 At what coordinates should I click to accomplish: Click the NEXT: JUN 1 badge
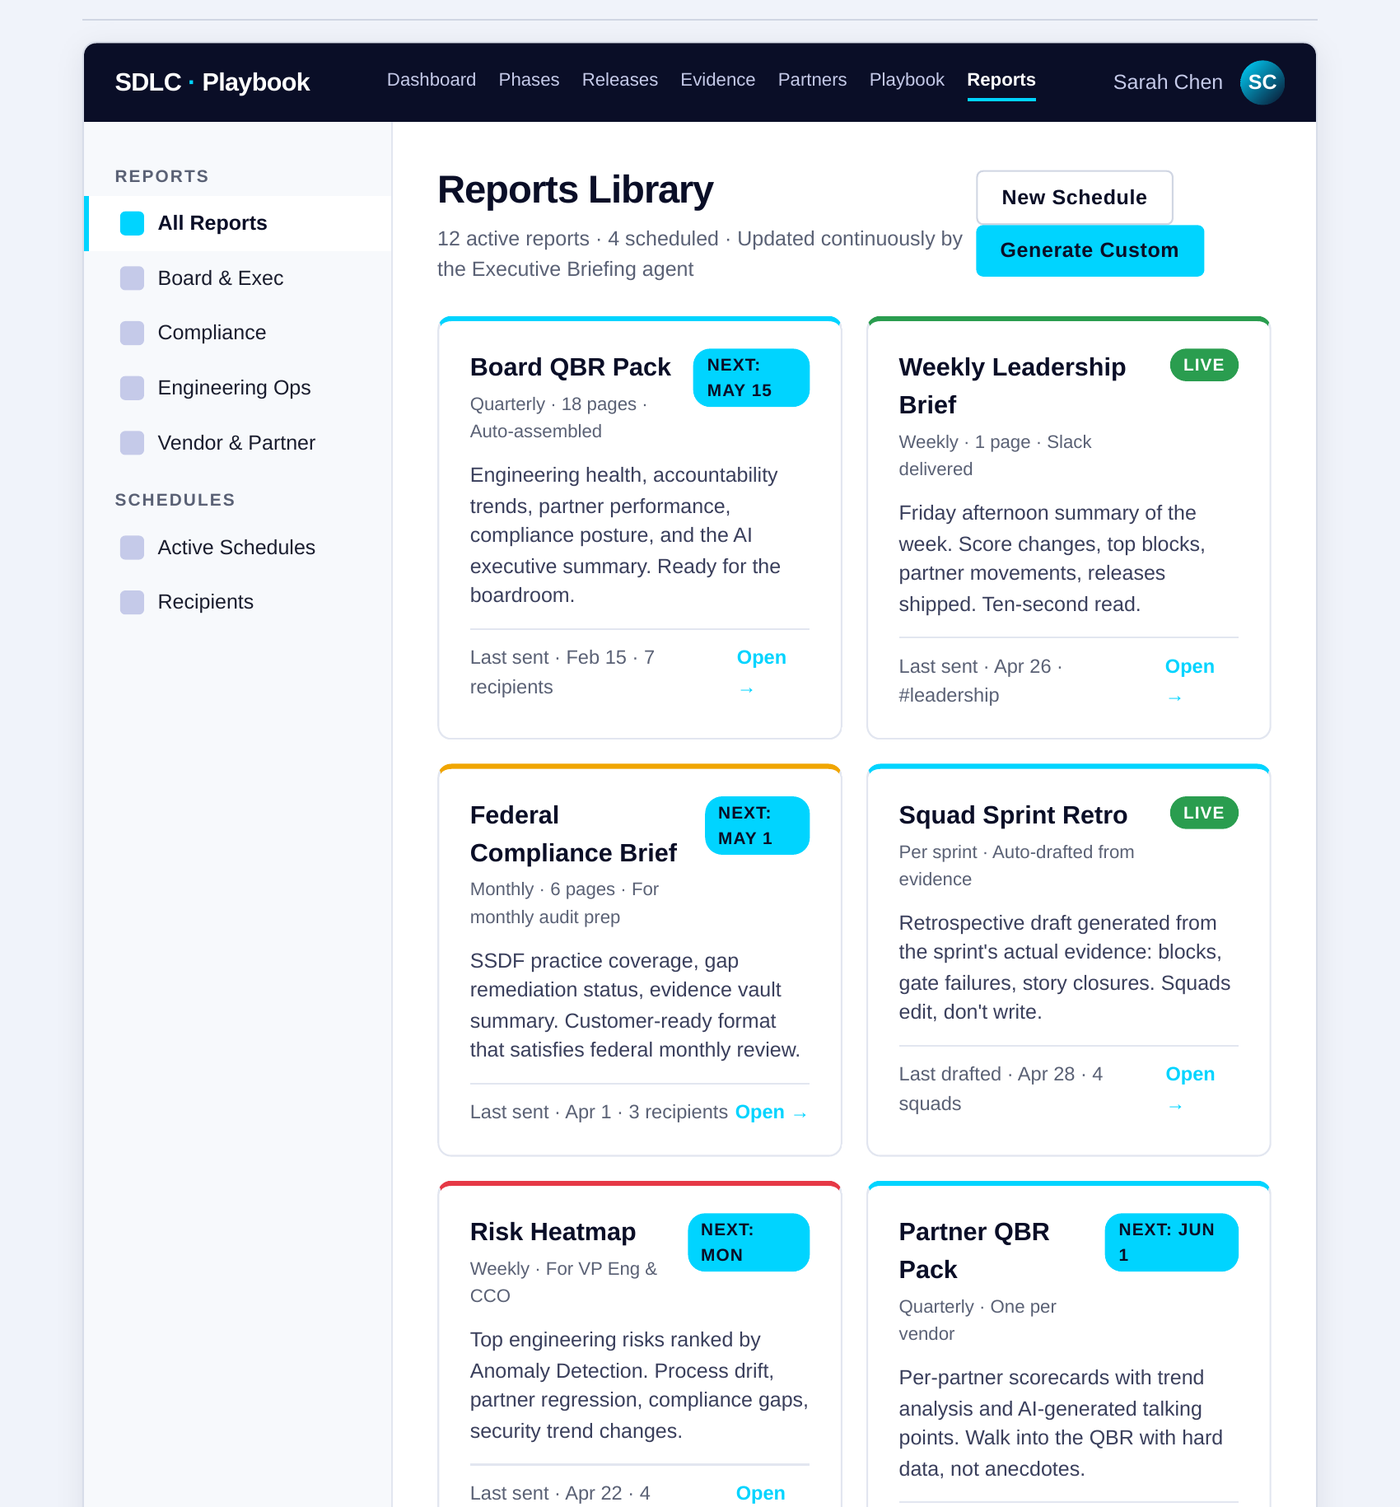1172,1243
